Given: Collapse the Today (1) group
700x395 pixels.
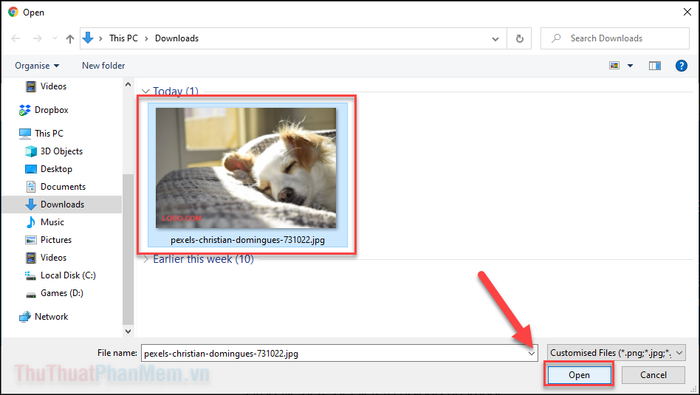Looking at the screenshot, I should (x=146, y=91).
